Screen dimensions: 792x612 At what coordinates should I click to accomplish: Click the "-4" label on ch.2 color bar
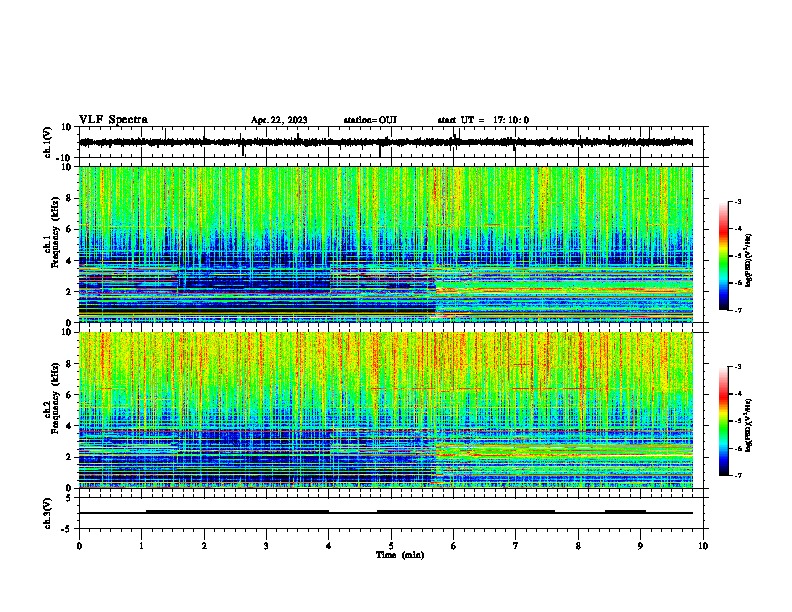(737, 393)
